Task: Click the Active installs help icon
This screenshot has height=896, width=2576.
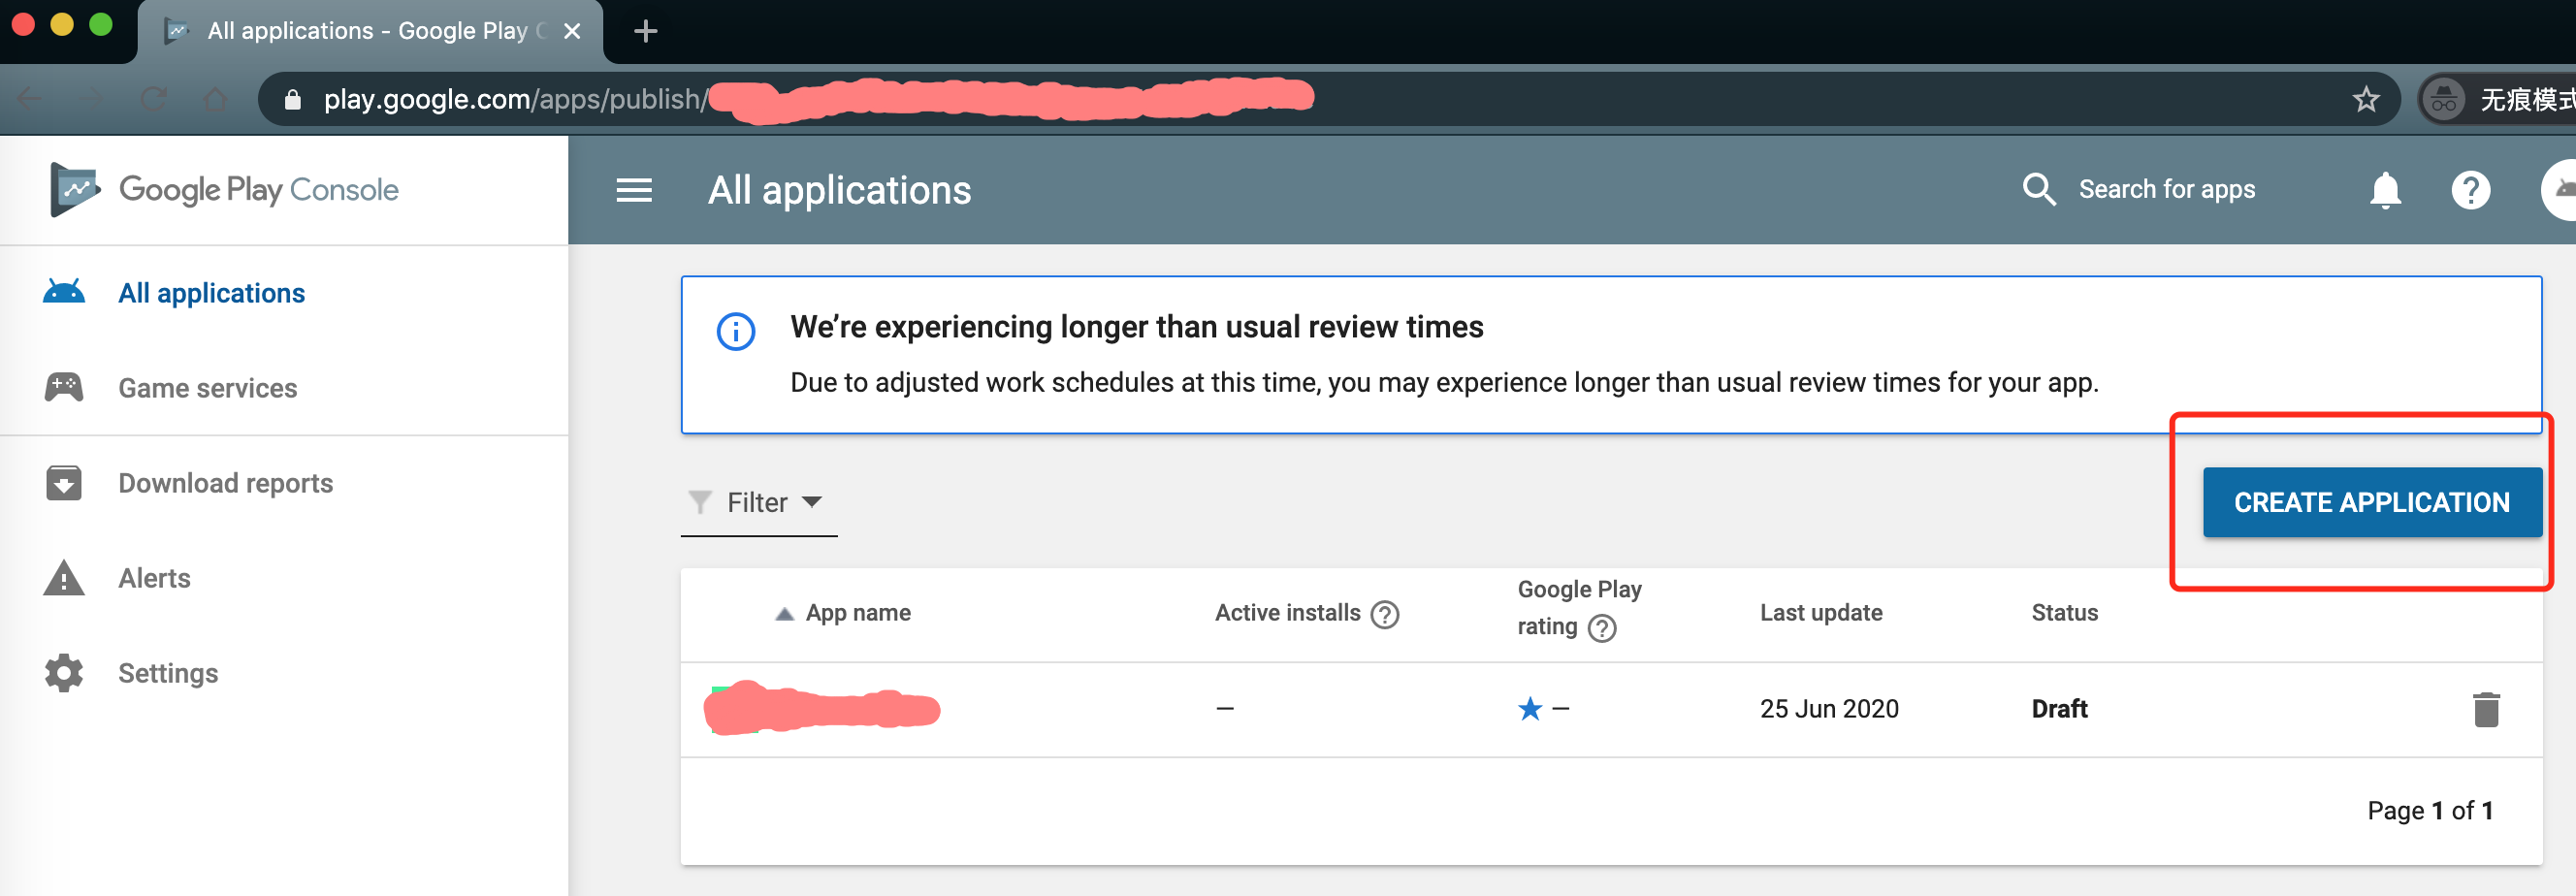Action: click(x=1384, y=614)
